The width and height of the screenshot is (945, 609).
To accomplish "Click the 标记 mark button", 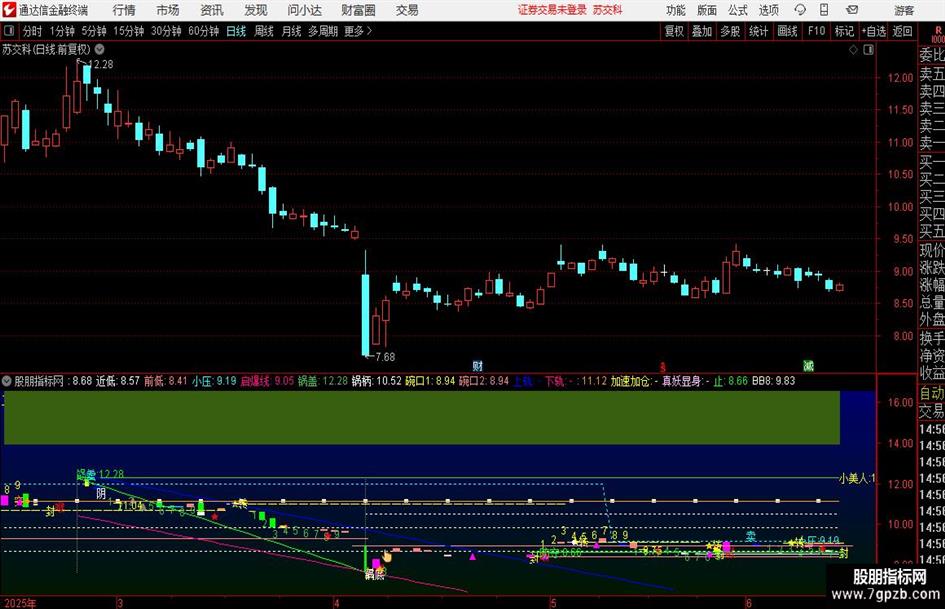I will point(844,31).
